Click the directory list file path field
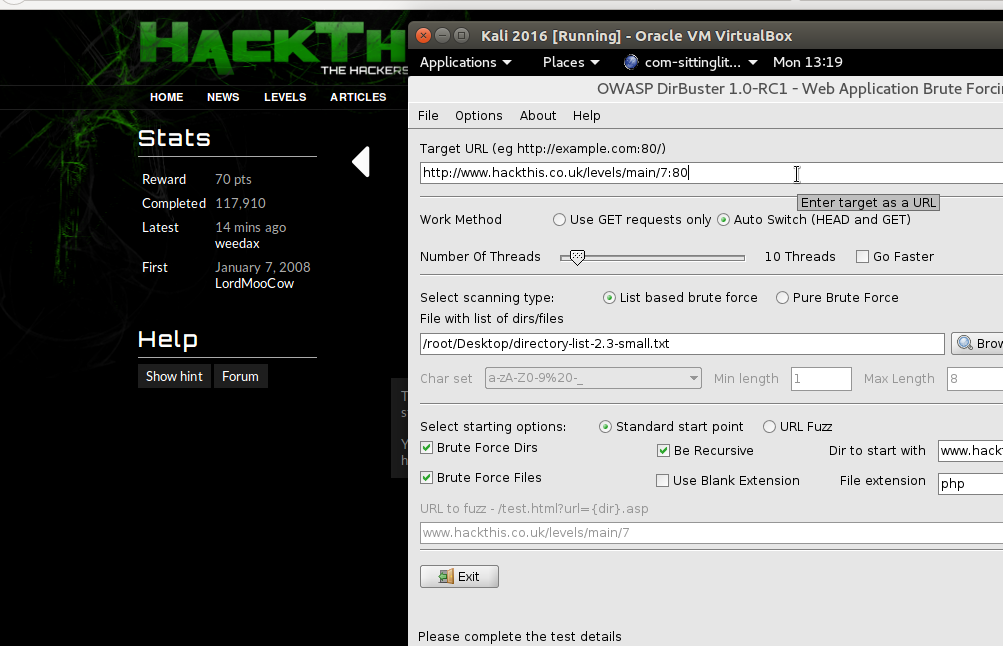The width and height of the screenshot is (1003, 646). click(682, 343)
